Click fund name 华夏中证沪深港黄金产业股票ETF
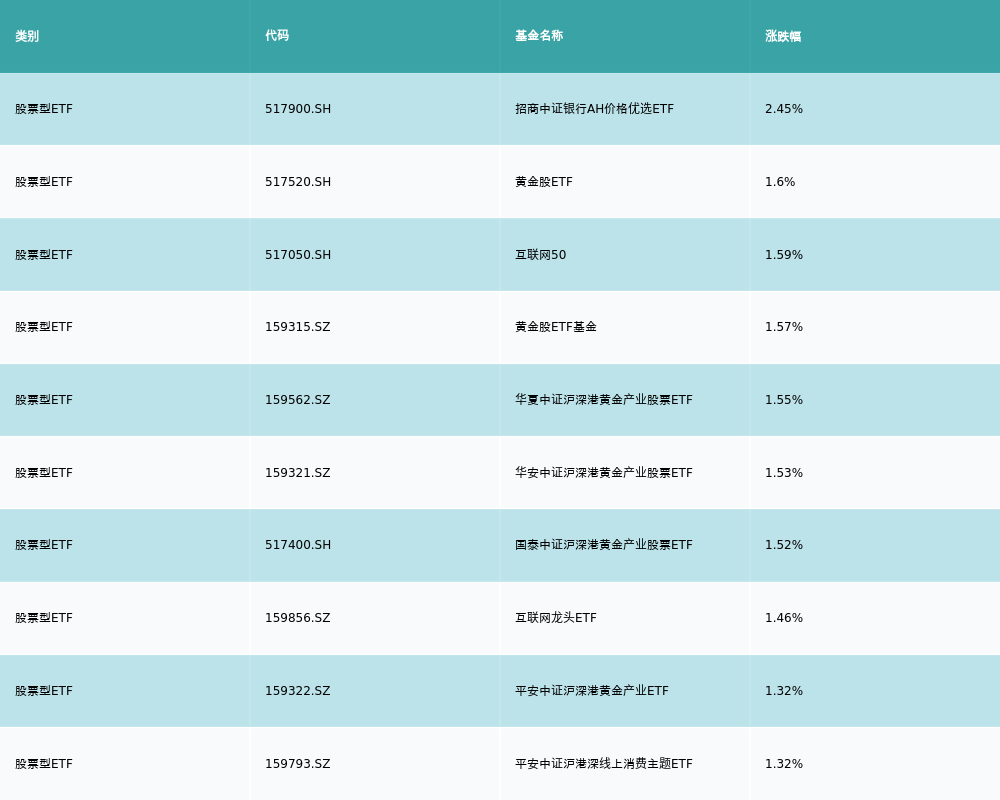This screenshot has height=800, width=1000. click(x=604, y=400)
